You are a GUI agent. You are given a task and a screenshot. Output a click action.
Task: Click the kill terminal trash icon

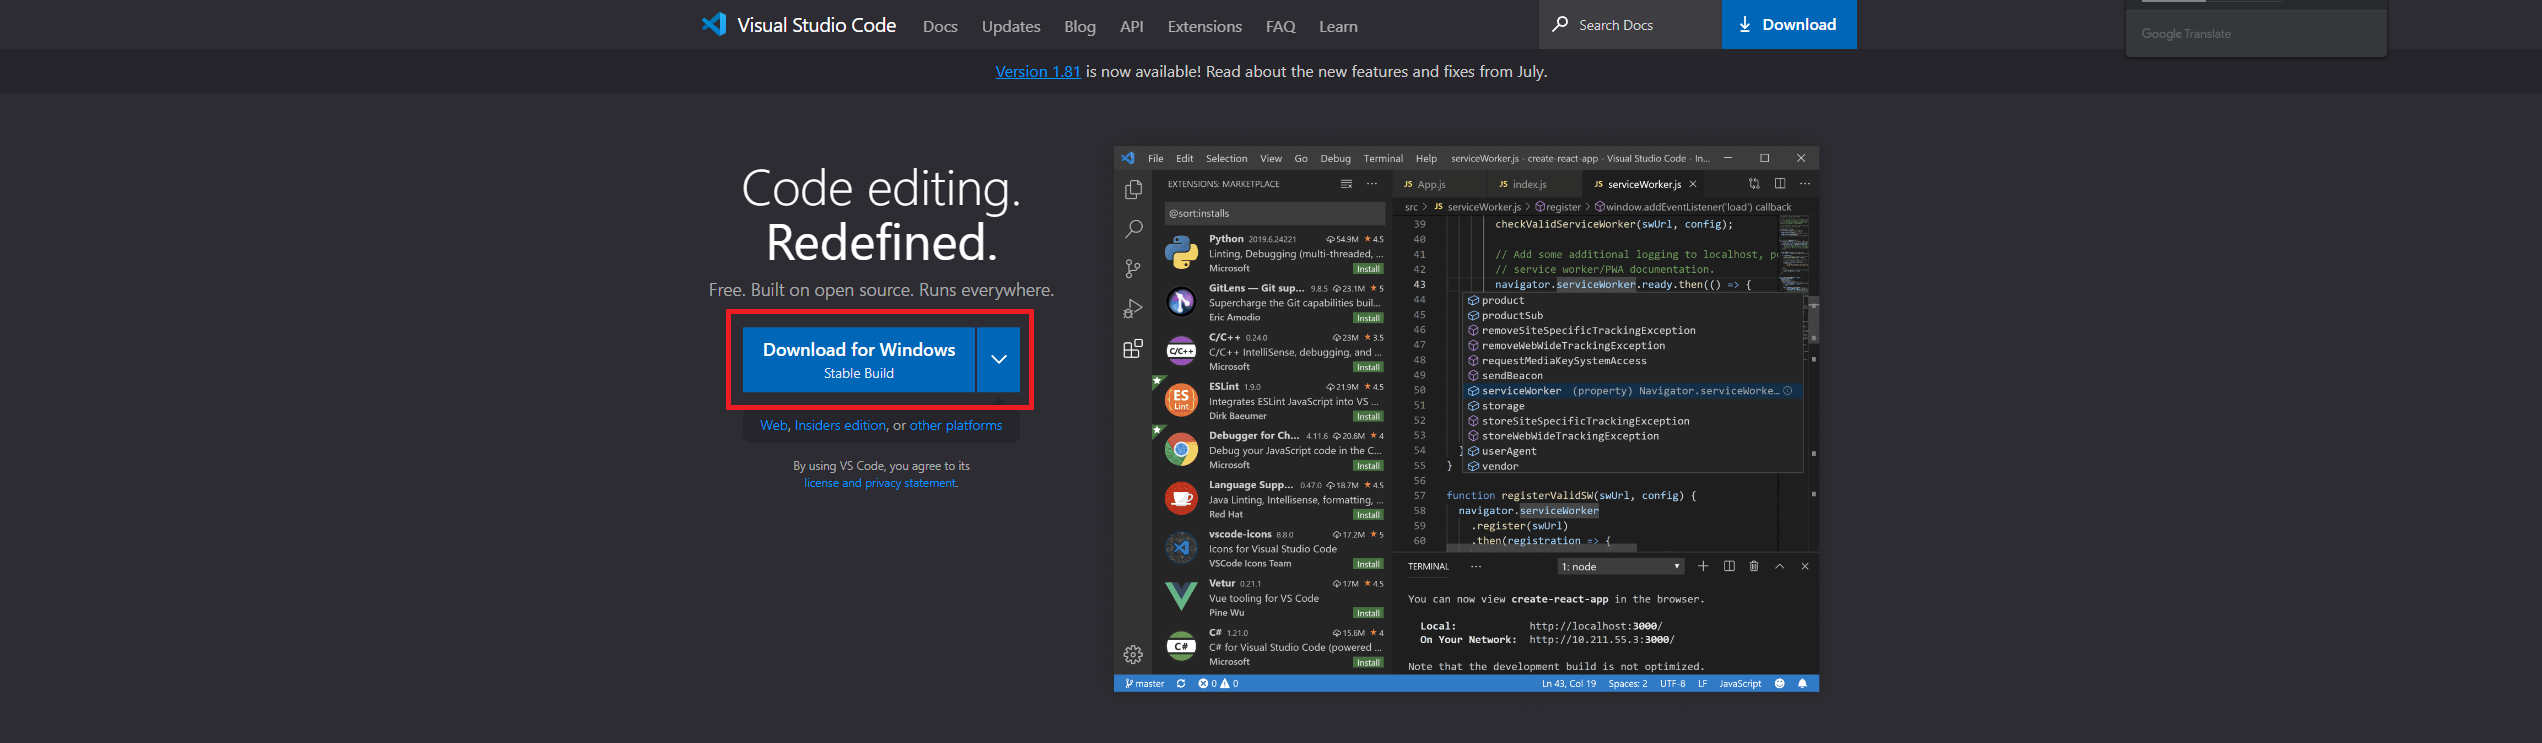click(x=1754, y=566)
